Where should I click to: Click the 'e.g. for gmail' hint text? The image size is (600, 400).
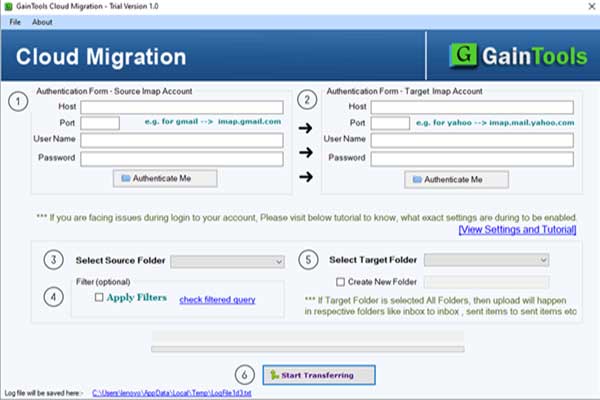coord(213,121)
